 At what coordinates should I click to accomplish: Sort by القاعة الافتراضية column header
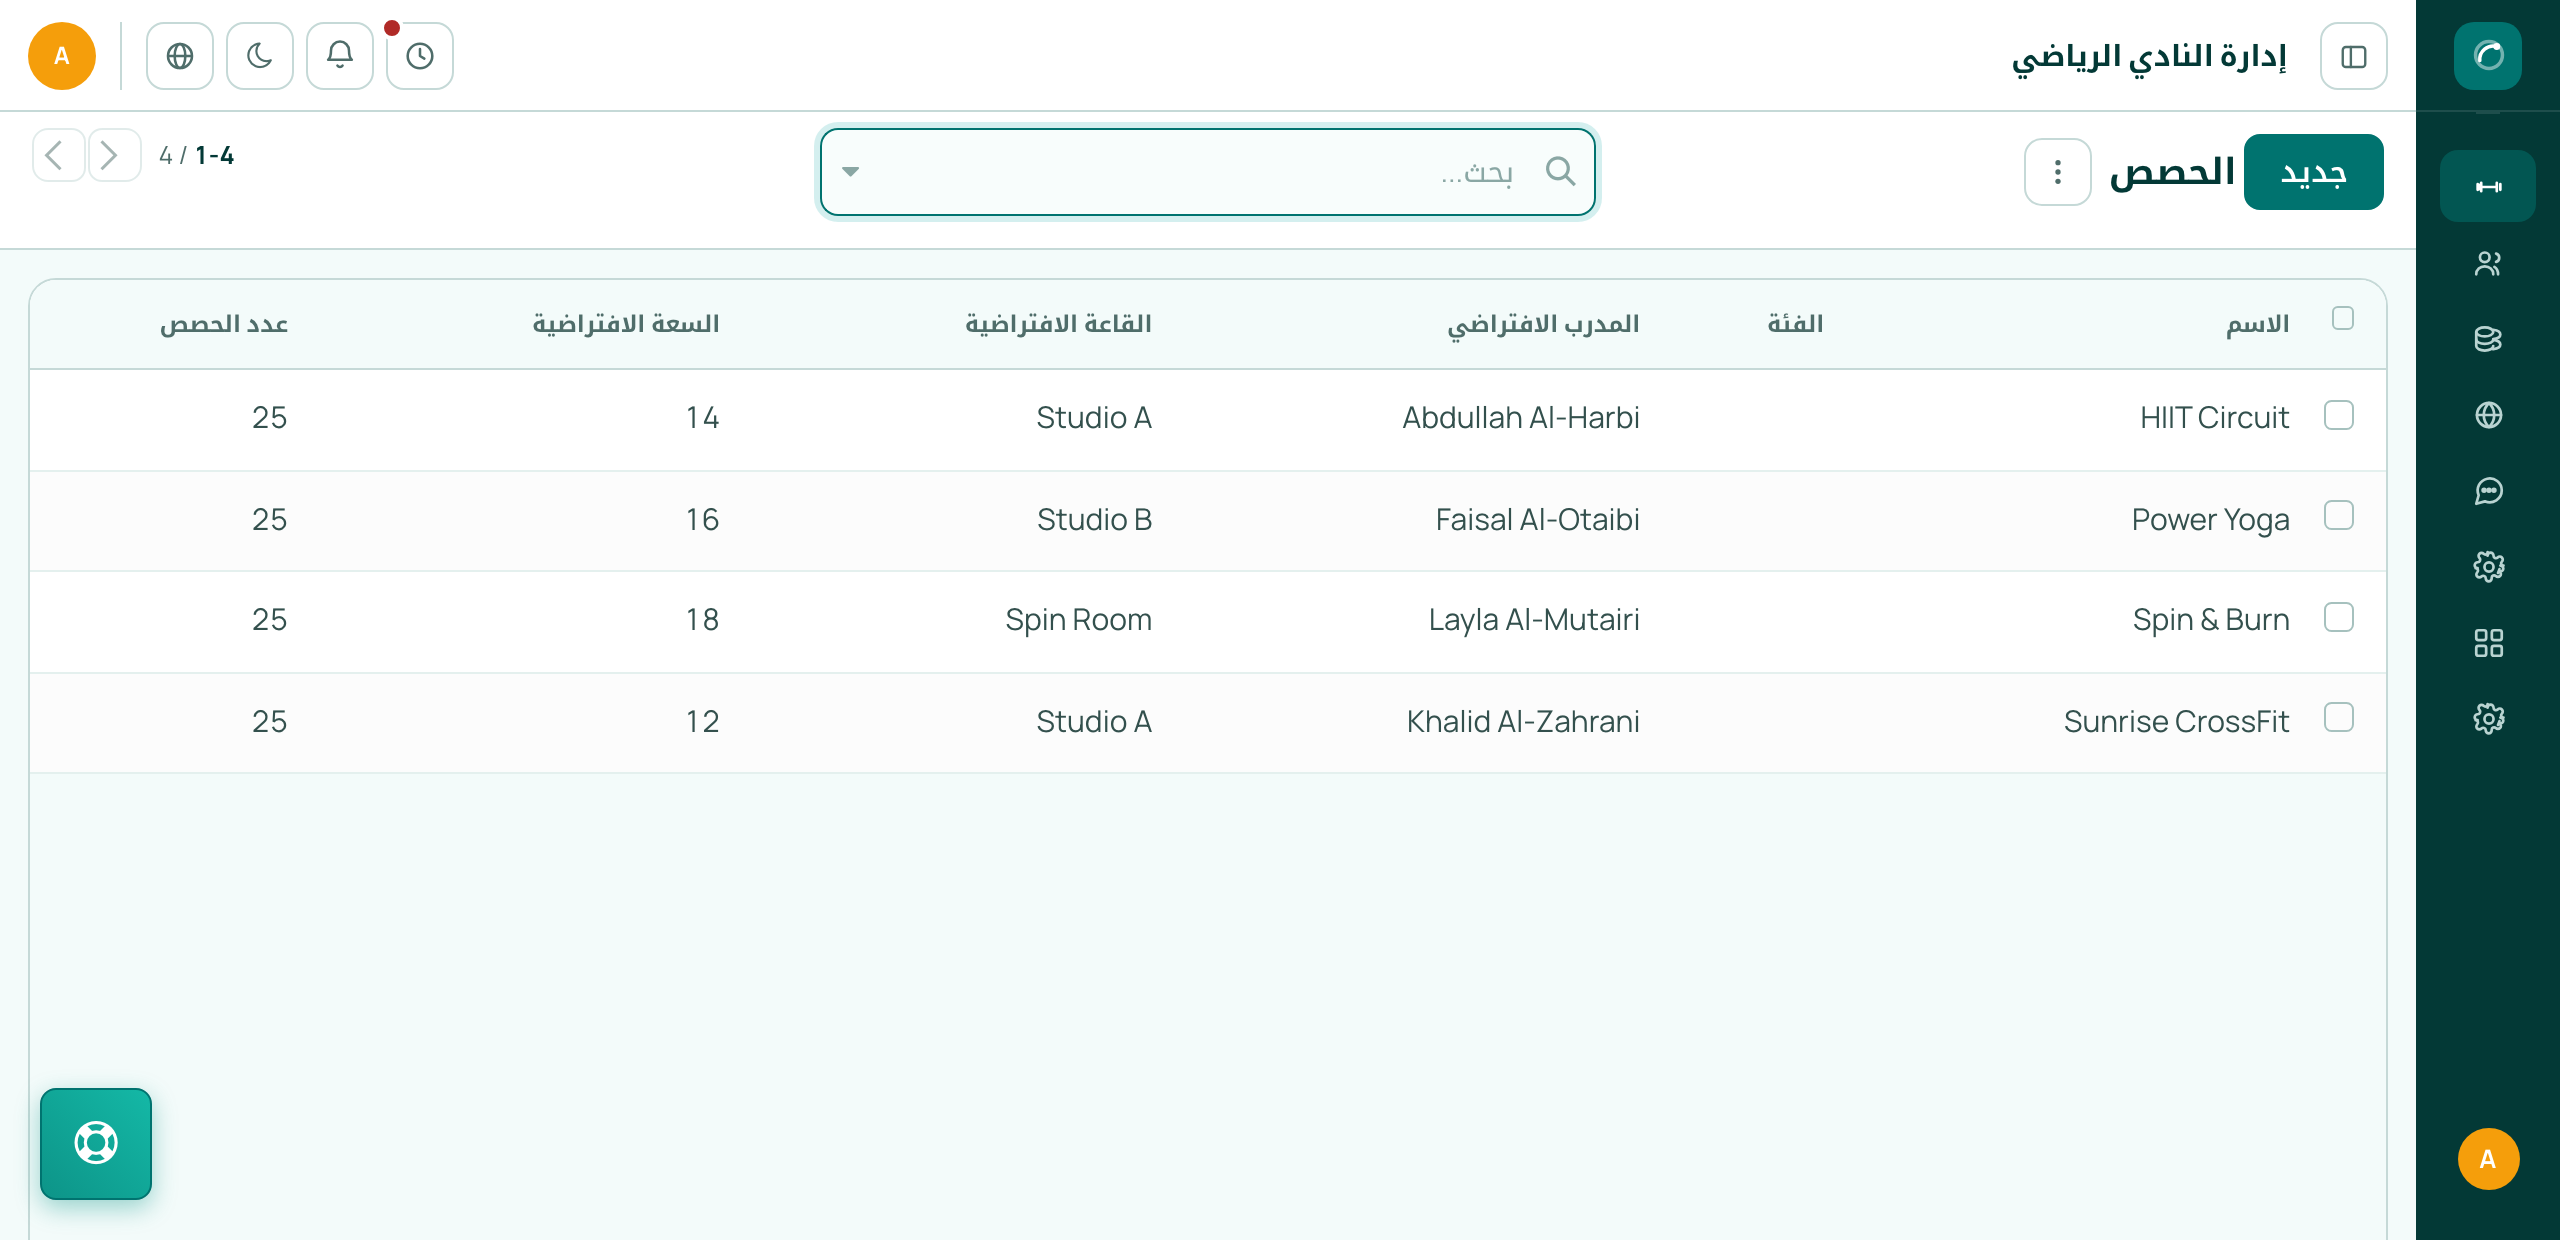[x=1058, y=324]
